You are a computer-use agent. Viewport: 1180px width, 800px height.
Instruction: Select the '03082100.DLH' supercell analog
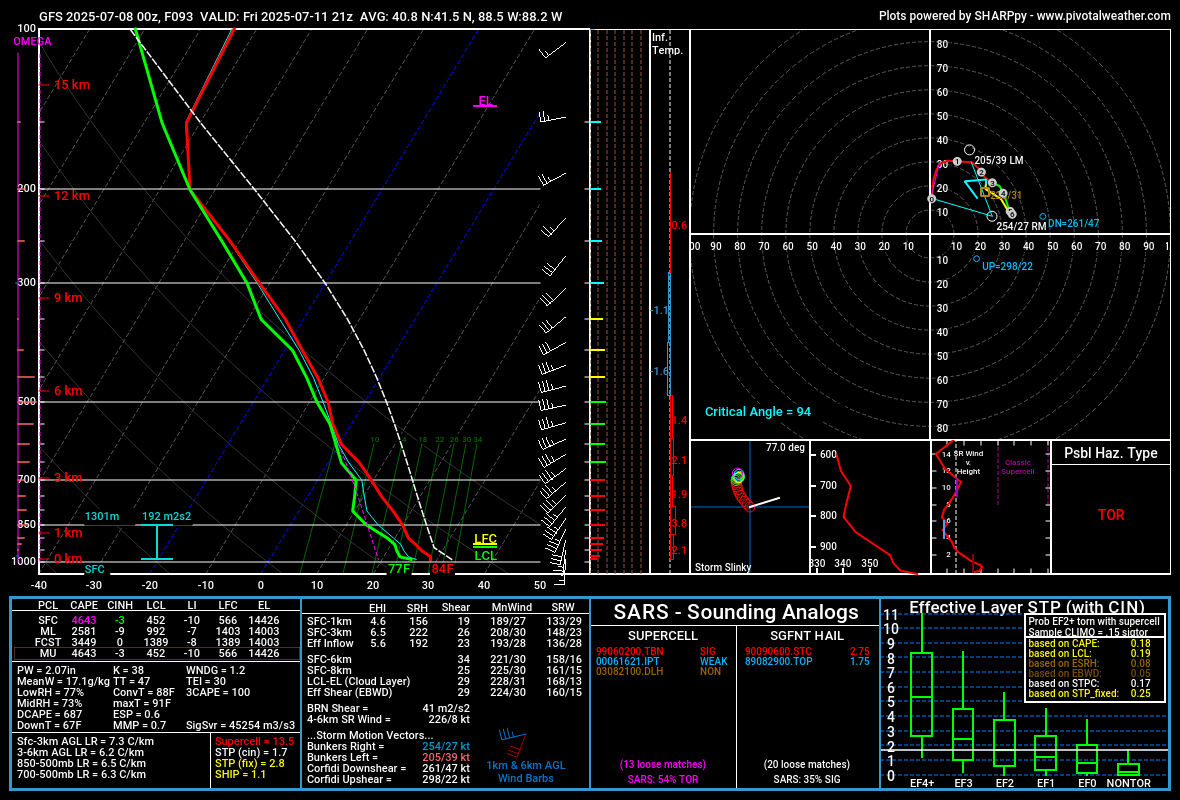click(x=629, y=671)
